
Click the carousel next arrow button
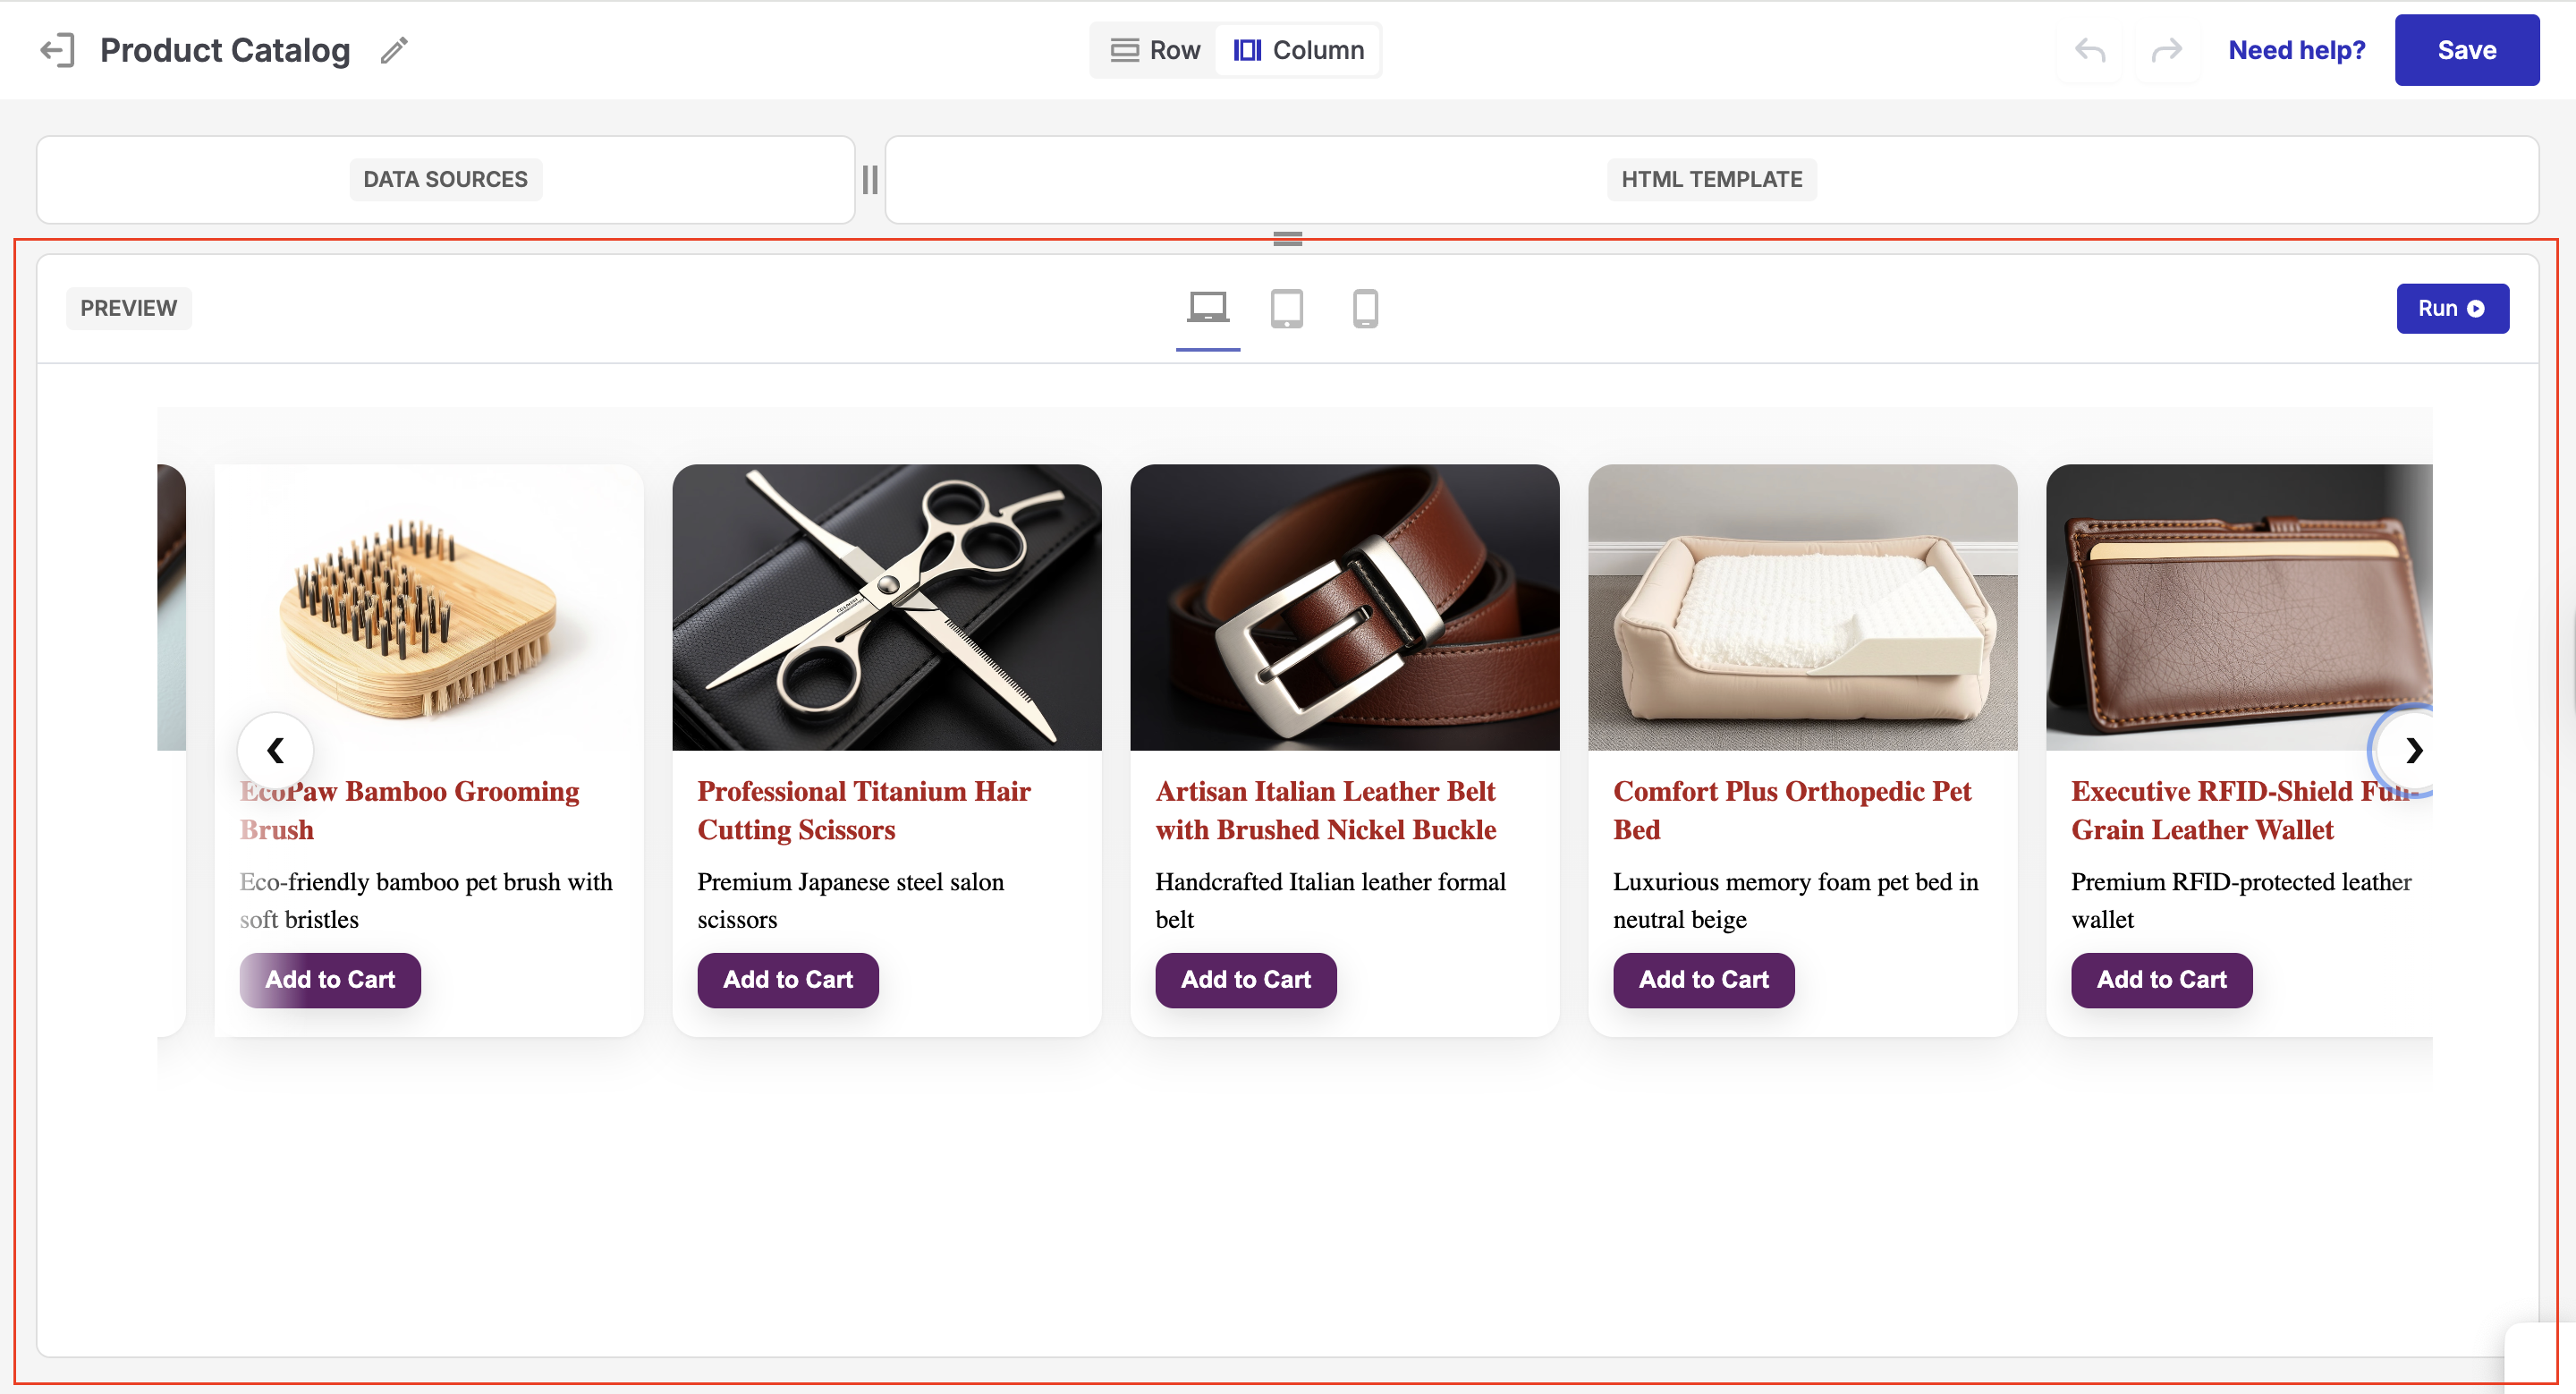point(2412,750)
